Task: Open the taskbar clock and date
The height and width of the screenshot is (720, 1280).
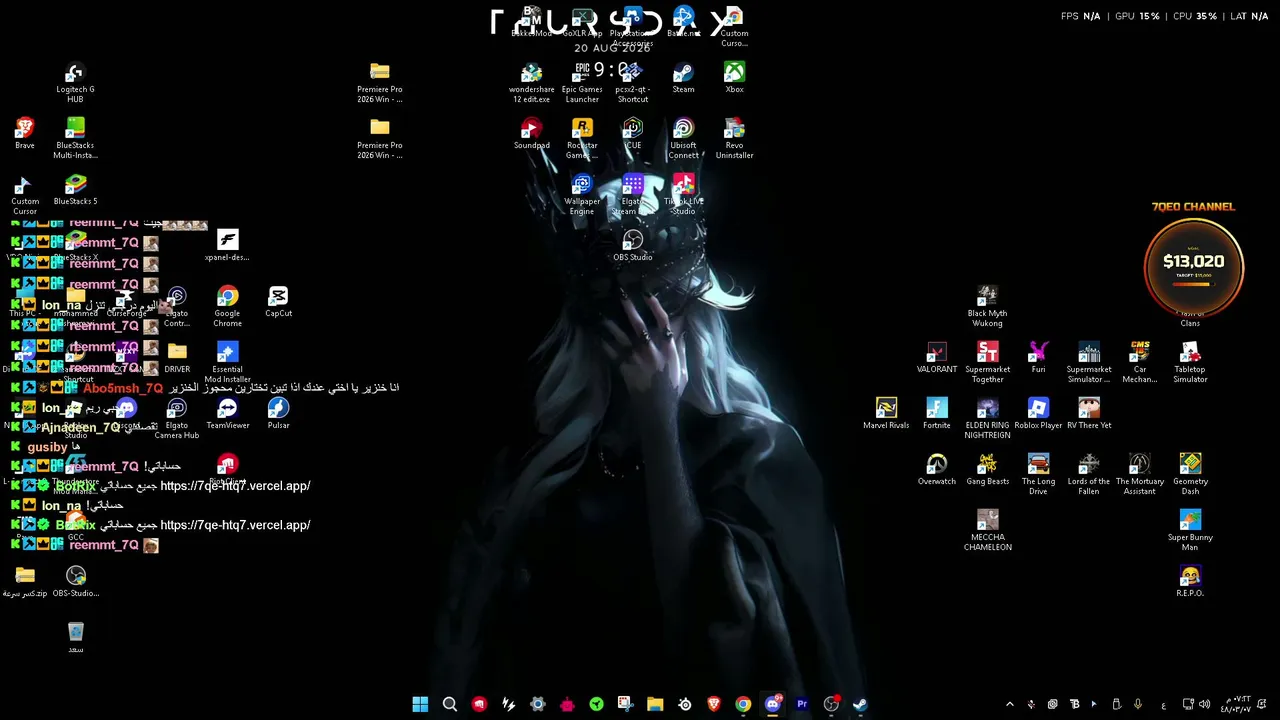Action: point(1235,704)
